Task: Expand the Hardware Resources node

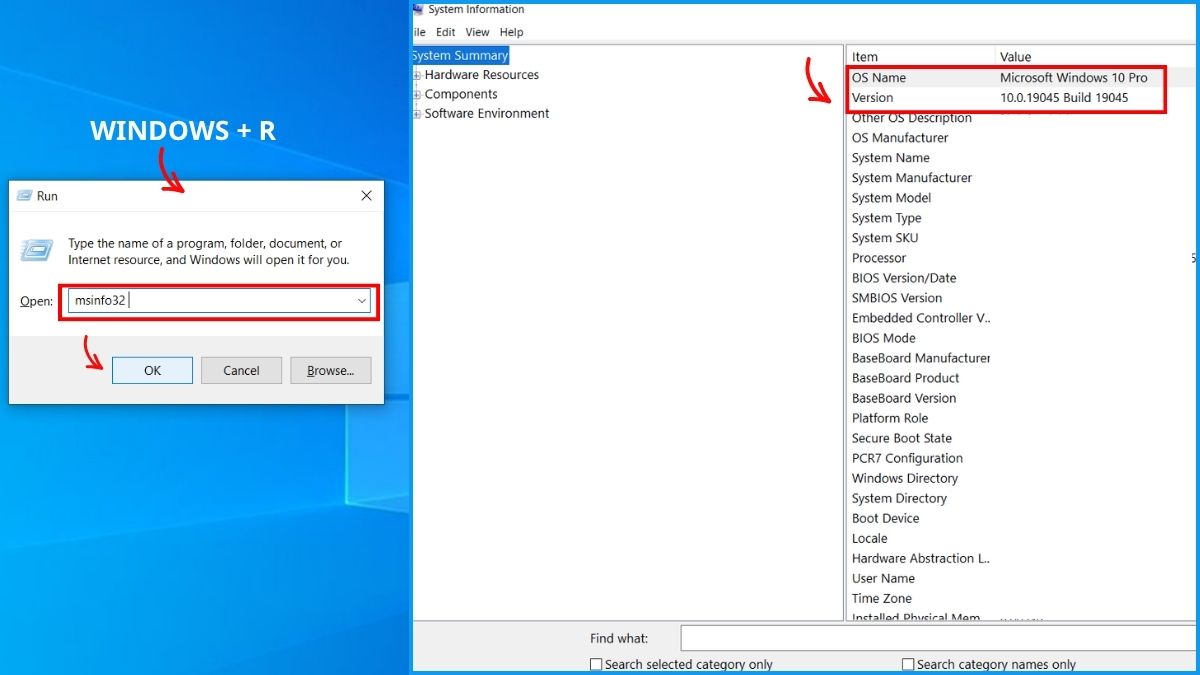Action: [x=417, y=75]
